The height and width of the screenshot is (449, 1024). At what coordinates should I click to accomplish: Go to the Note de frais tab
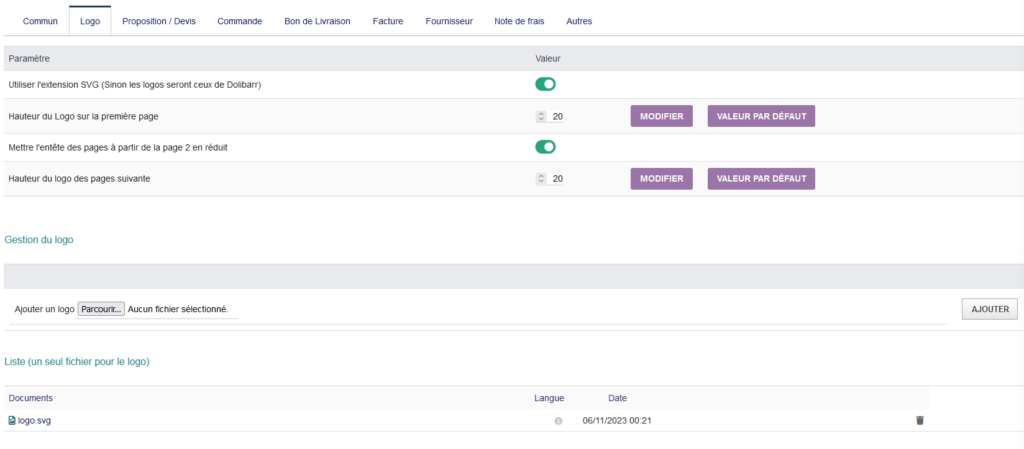pos(519,21)
